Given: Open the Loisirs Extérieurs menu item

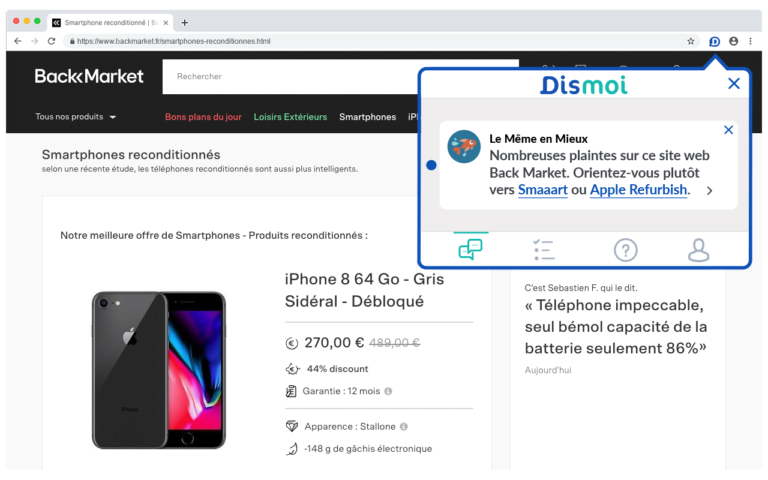Looking at the screenshot, I should pyautogui.click(x=290, y=117).
